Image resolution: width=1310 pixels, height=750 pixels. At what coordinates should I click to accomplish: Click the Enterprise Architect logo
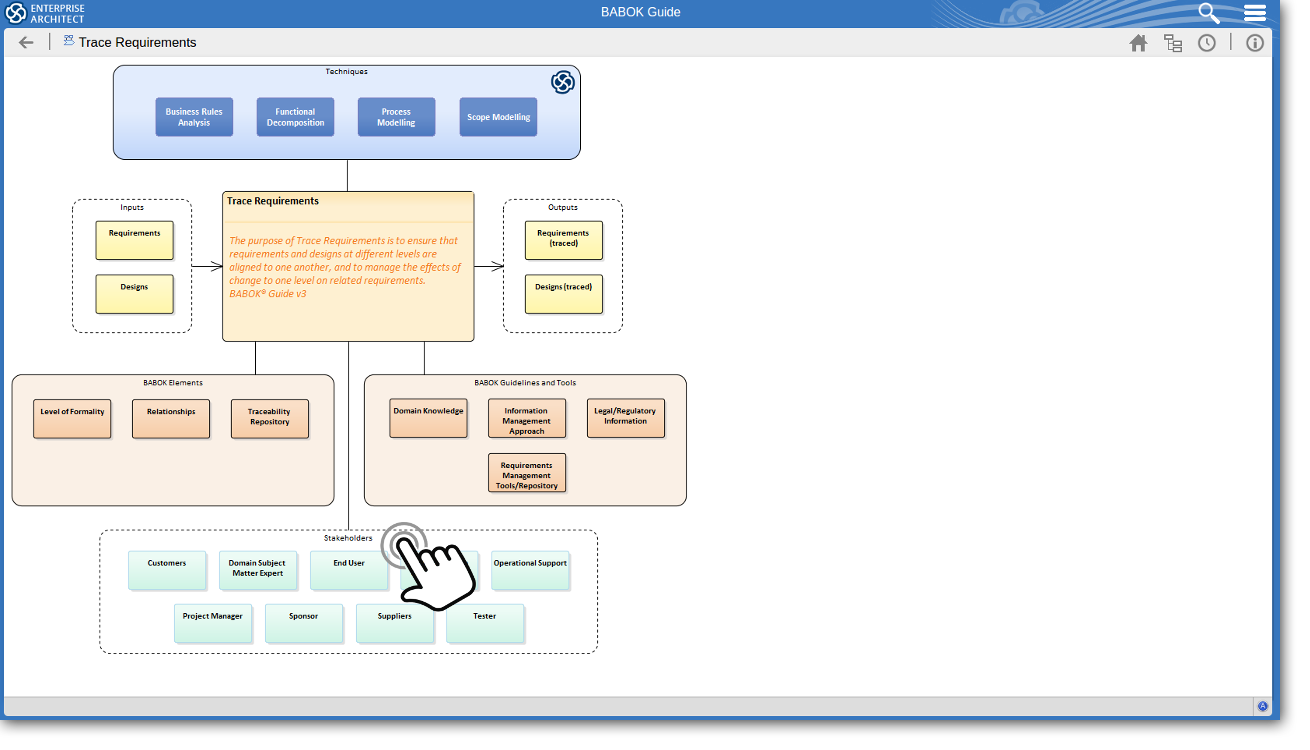point(45,13)
